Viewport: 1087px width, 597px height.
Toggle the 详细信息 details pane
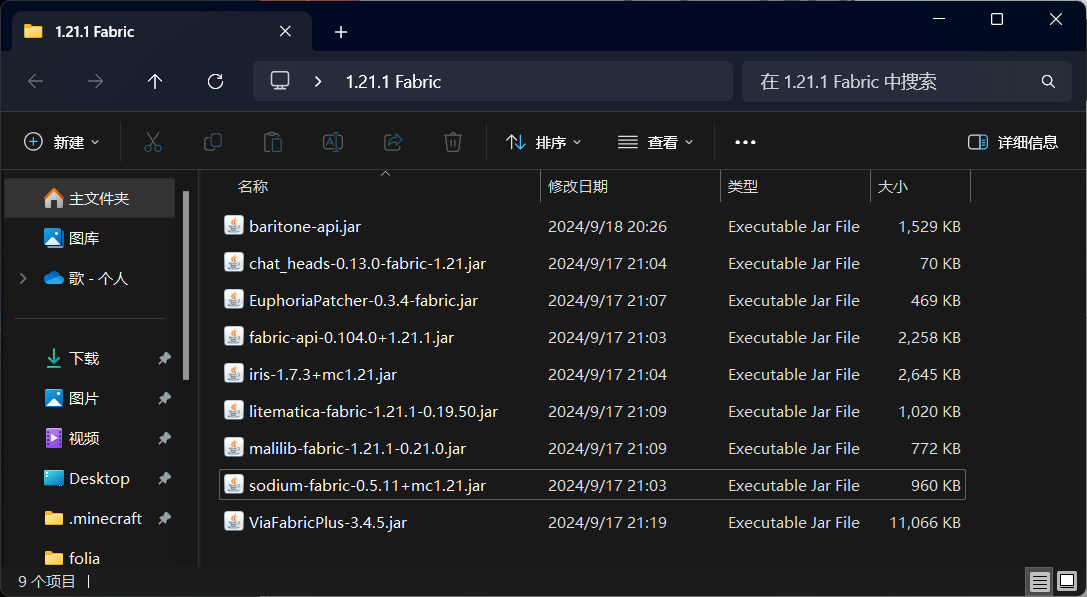point(1013,142)
